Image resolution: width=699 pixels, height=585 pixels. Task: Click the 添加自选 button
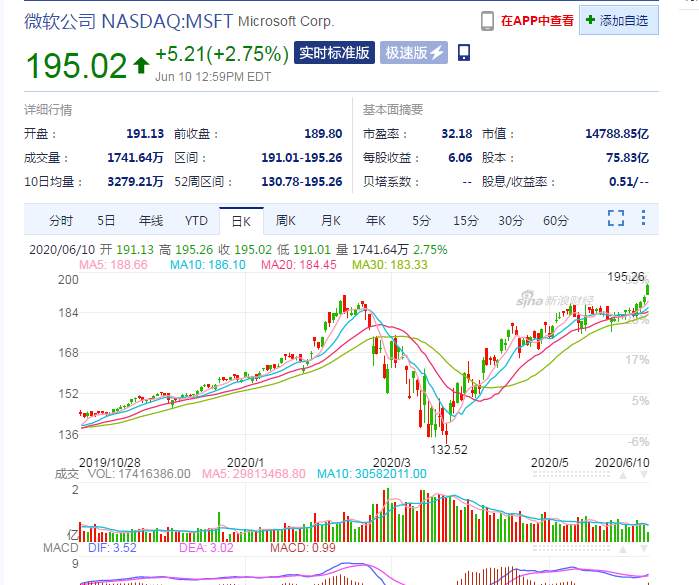pyautogui.click(x=619, y=21)
